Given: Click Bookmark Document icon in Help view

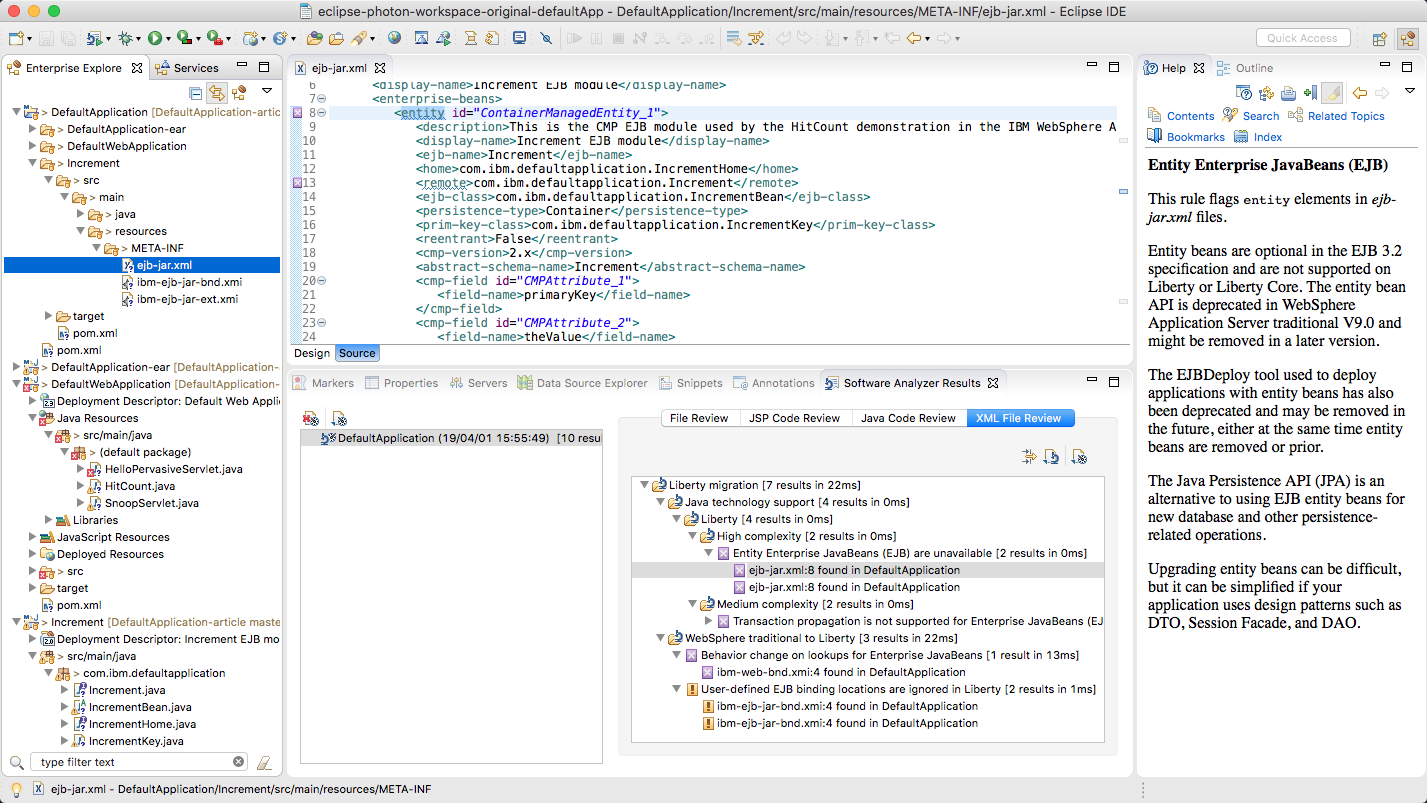Looking at the screenshot, I should click(1310, 93).
